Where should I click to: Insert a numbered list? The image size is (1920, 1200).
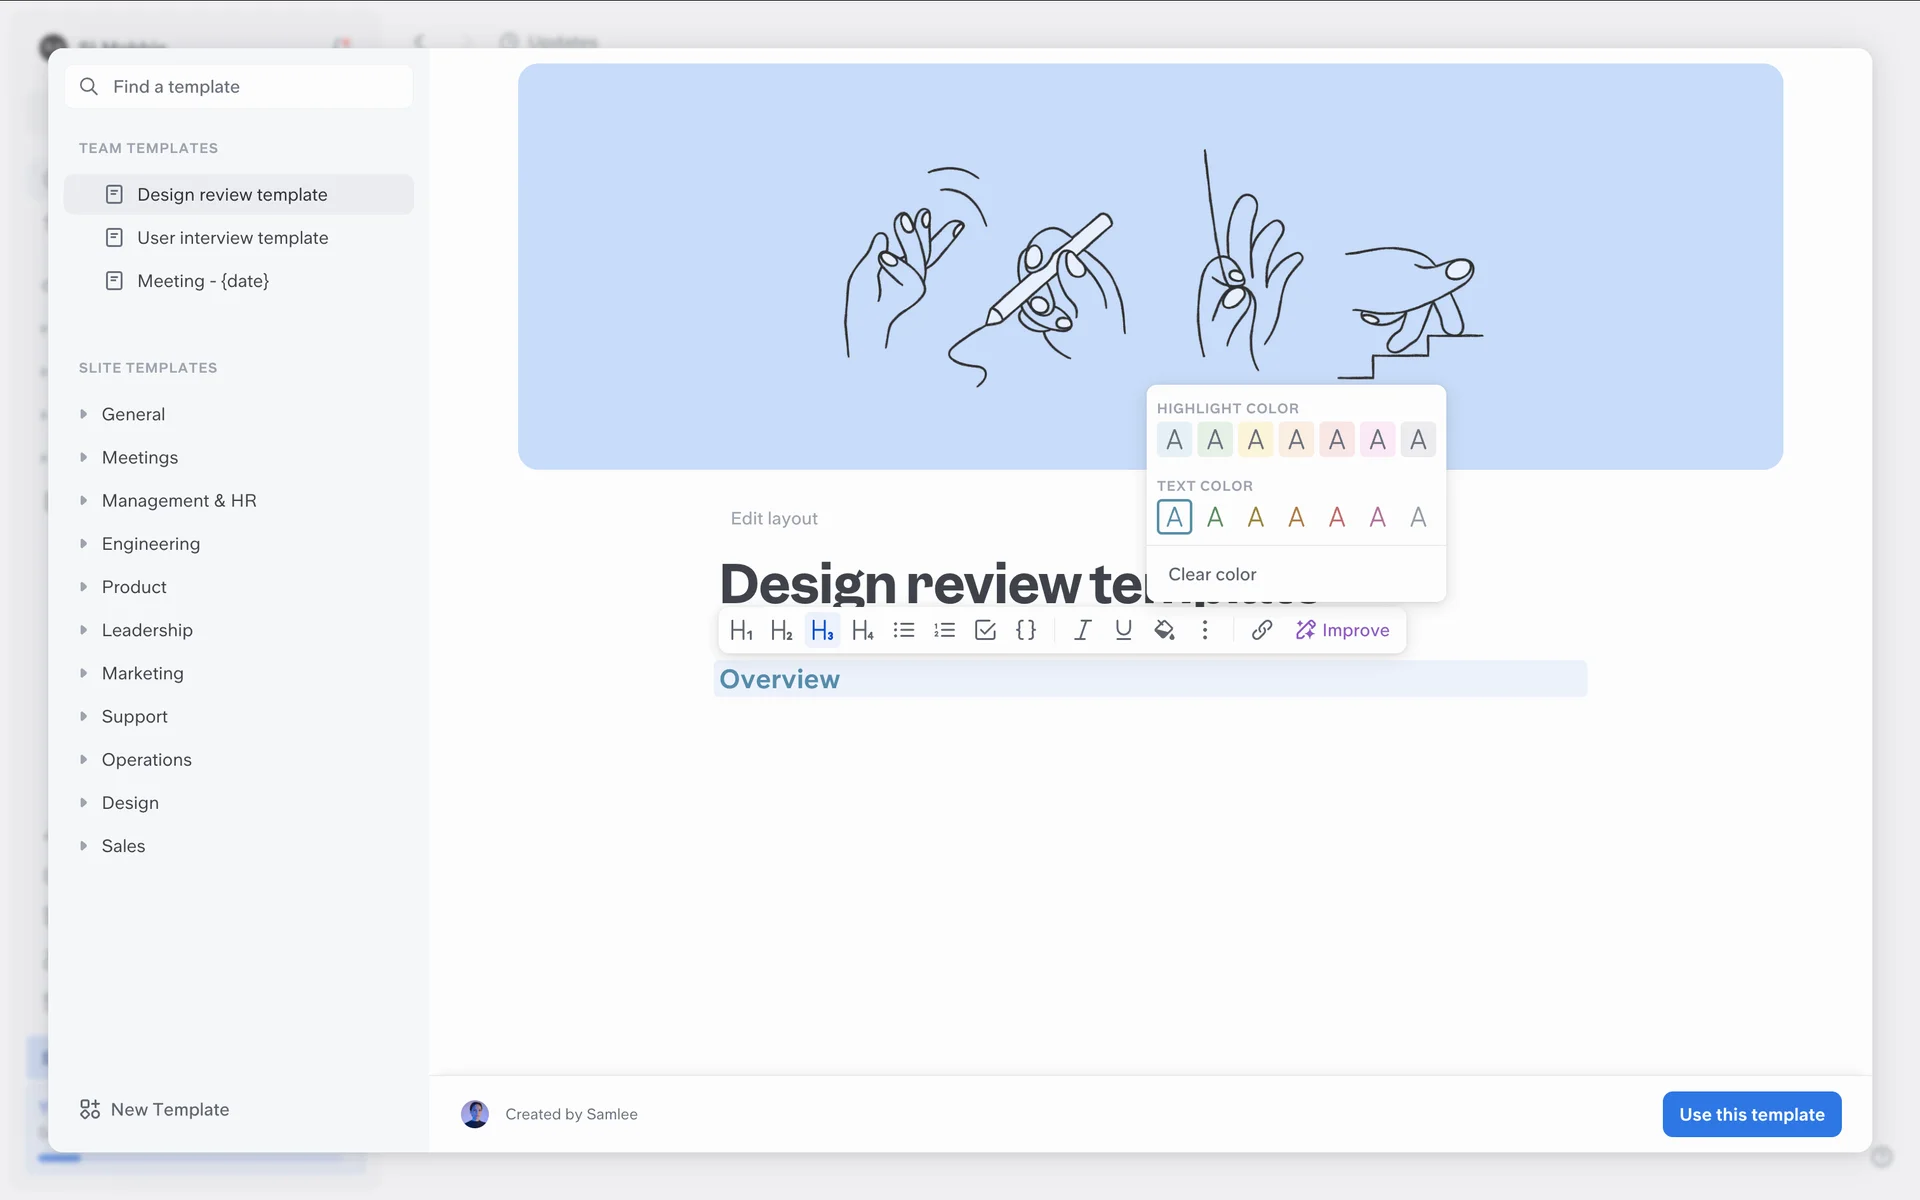[x=944, y=630]
